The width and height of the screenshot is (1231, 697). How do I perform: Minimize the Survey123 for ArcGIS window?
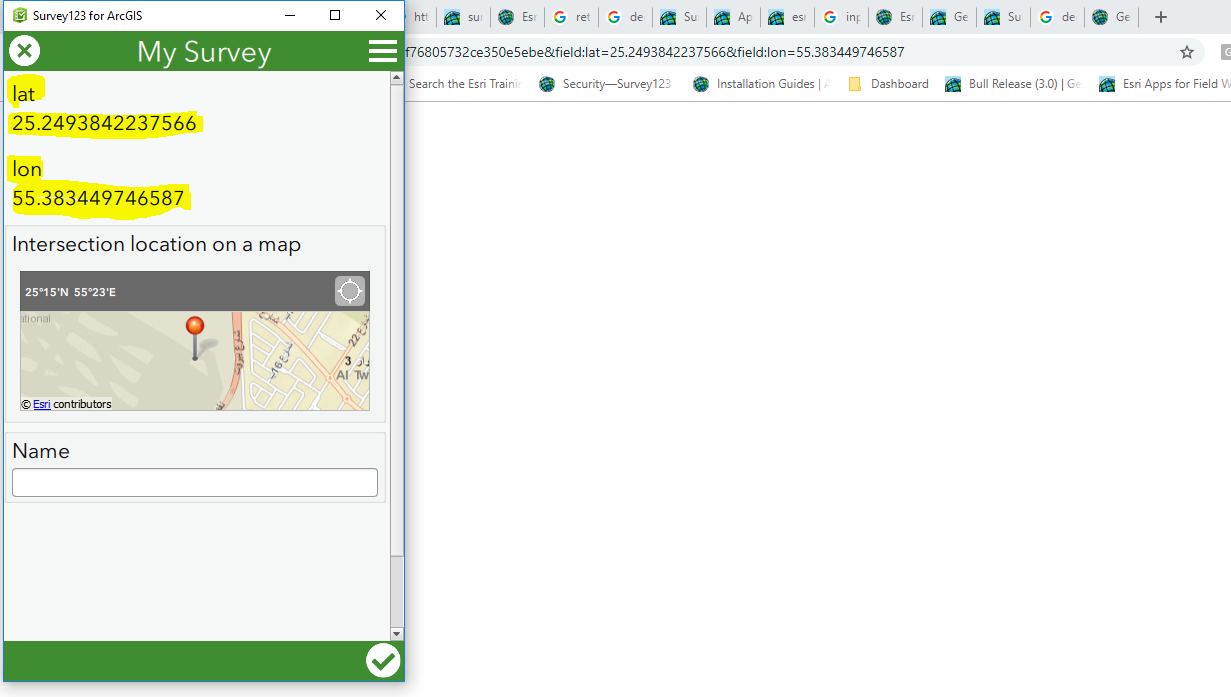pos(290,15)
